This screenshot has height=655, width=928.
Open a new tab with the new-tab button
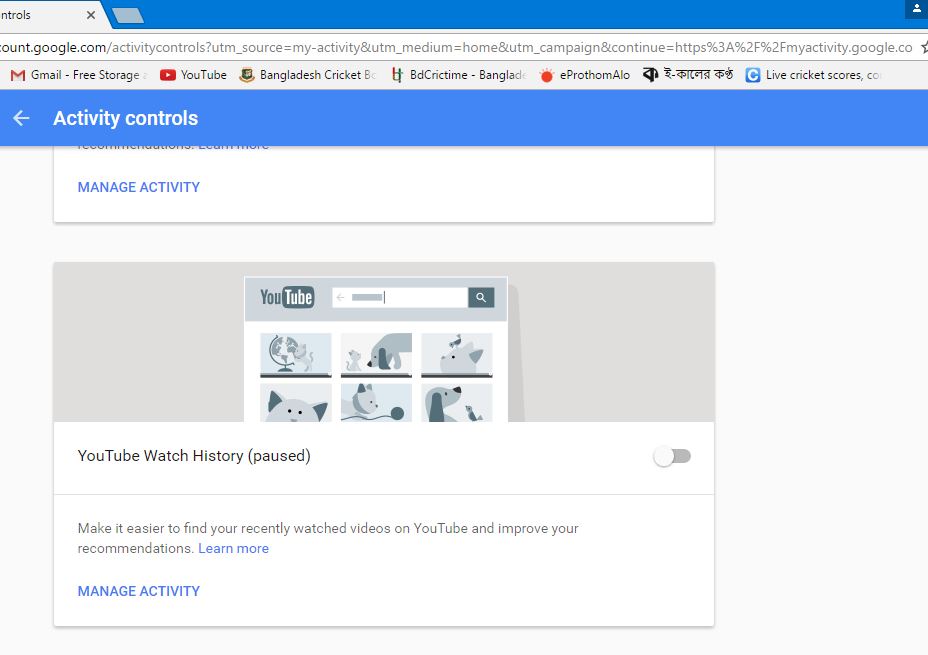128,15
